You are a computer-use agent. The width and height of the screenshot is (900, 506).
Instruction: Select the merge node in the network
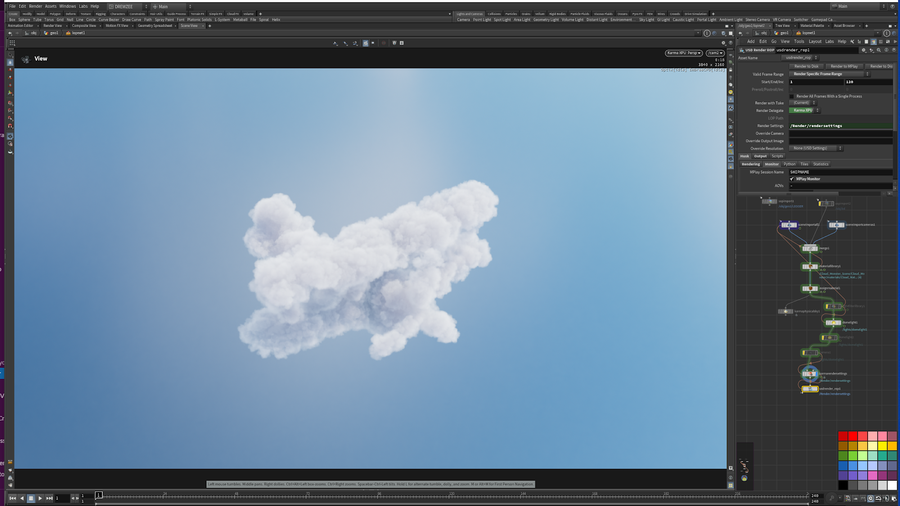(x=809, y=248)
